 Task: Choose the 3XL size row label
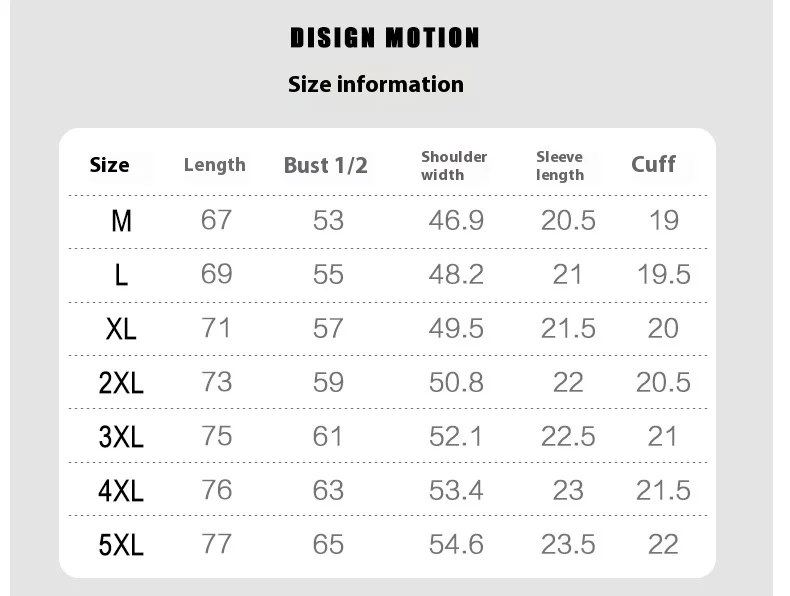[121, 437]
